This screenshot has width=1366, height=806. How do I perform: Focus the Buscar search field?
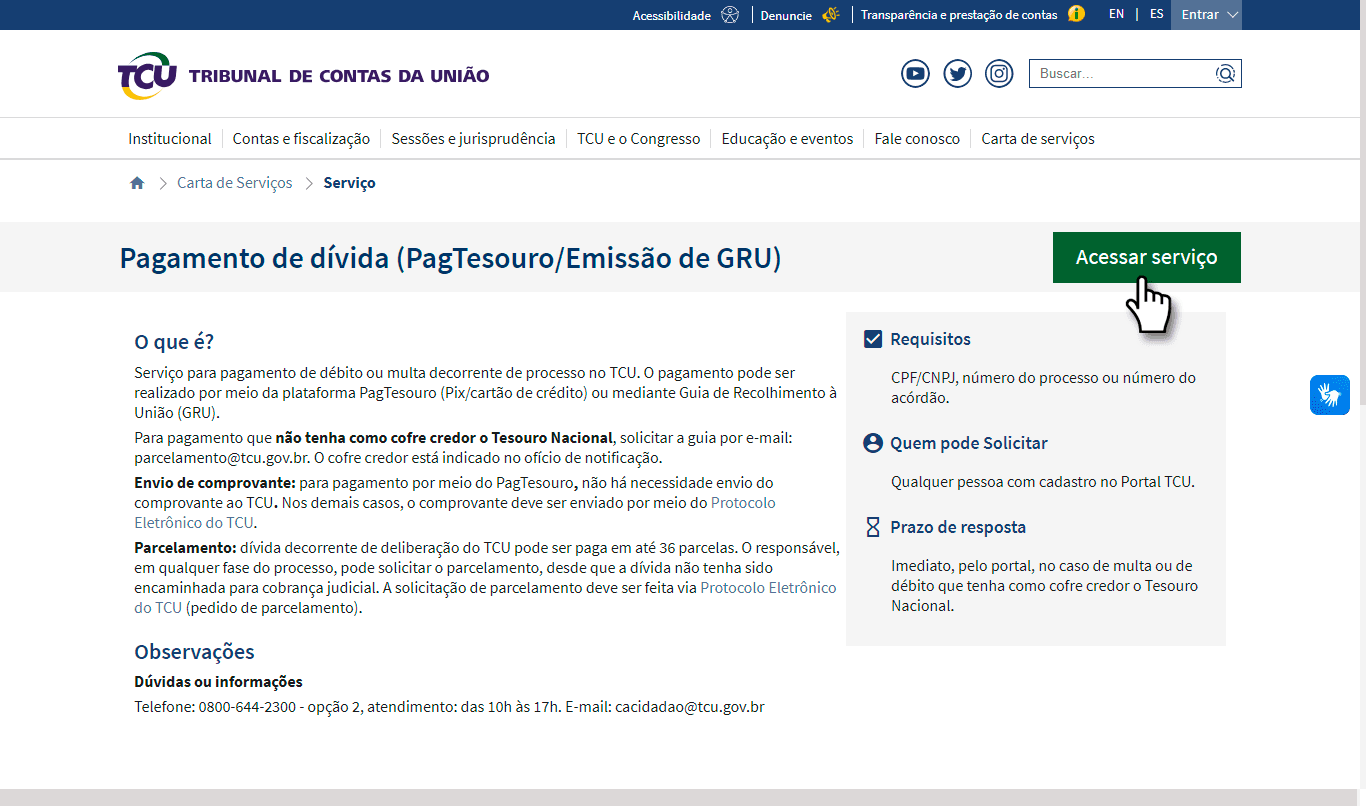pos(1120,74)
